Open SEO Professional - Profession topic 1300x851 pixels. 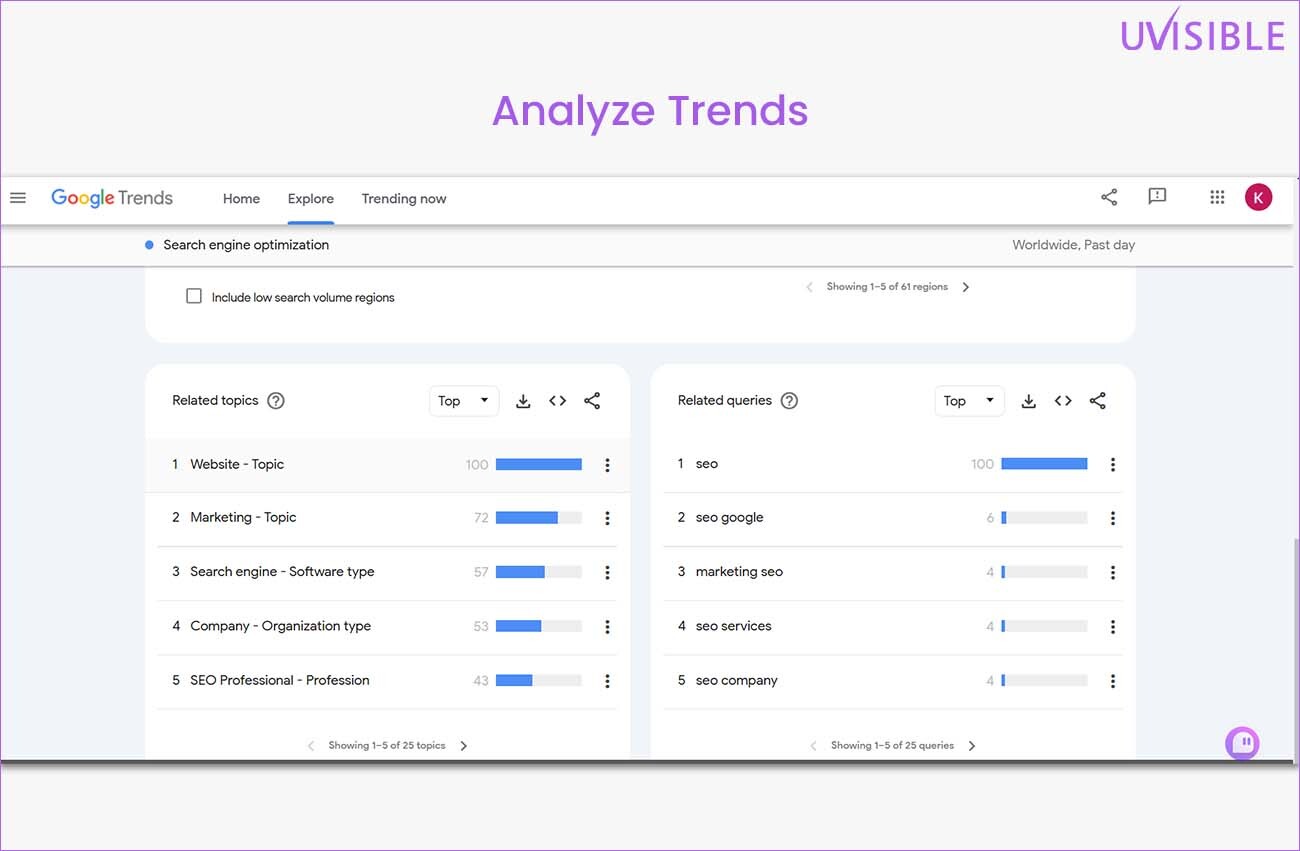(x=280, y=680)
